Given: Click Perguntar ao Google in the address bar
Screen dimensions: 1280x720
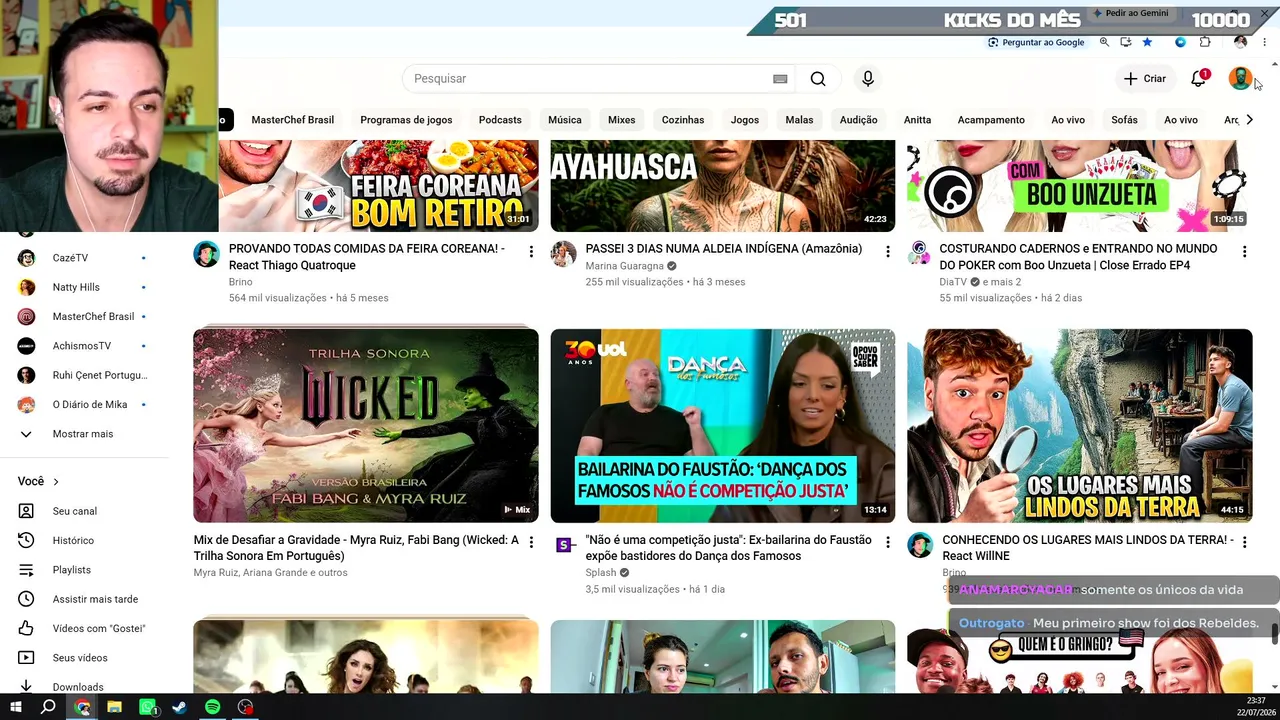Looking at the screenshot, I should [1036, 42].
